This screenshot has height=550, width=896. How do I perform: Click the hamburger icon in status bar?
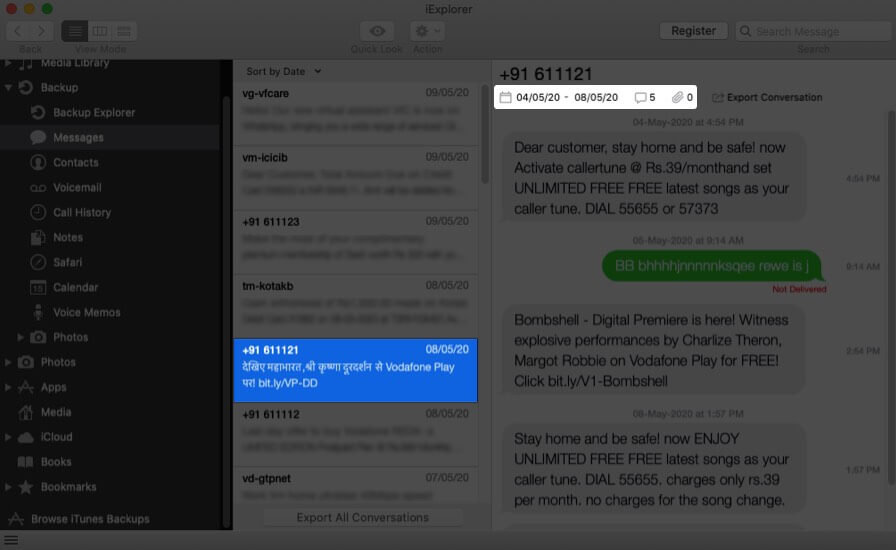(11, 540)
